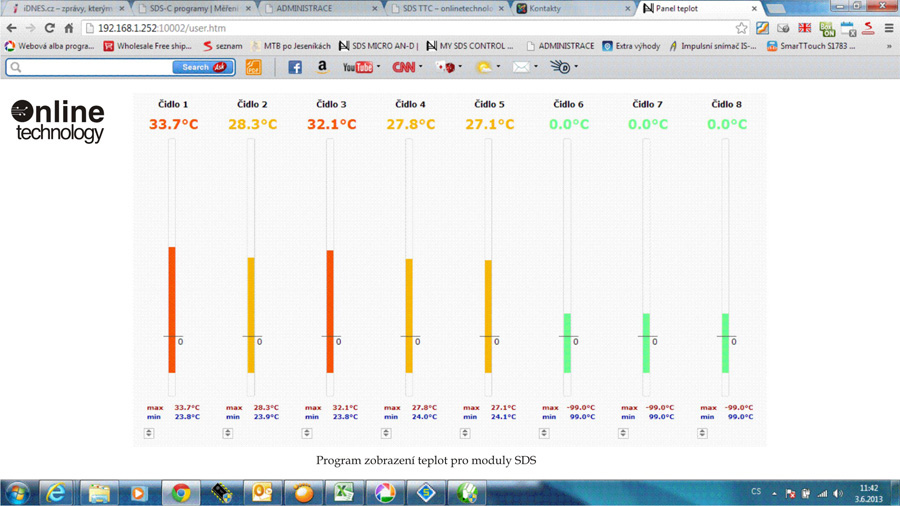This screenshot has height=506, width=900.
Task: Open the Amazon toolbar shortcut
Action: tap(322, 67)
